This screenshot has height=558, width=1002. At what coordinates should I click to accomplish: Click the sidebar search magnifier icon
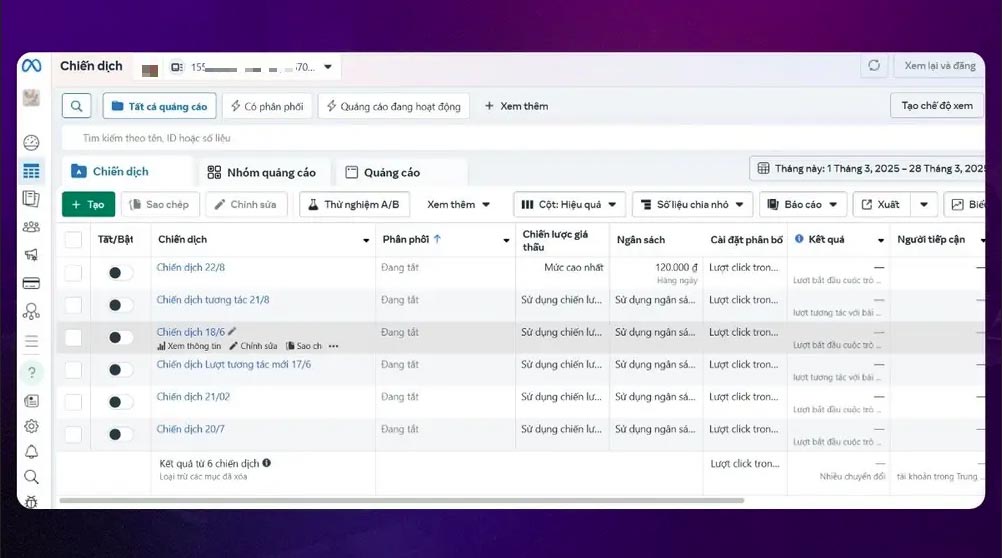[31, 477]
